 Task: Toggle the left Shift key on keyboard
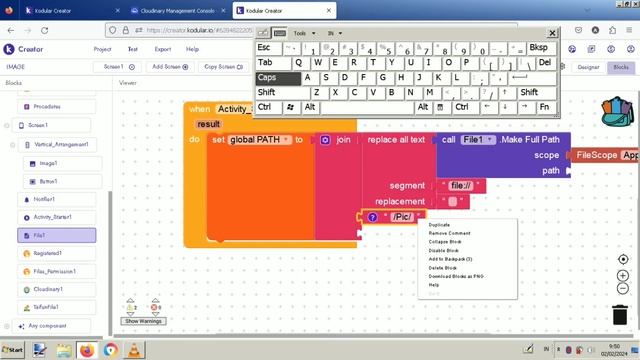[283, 93]
